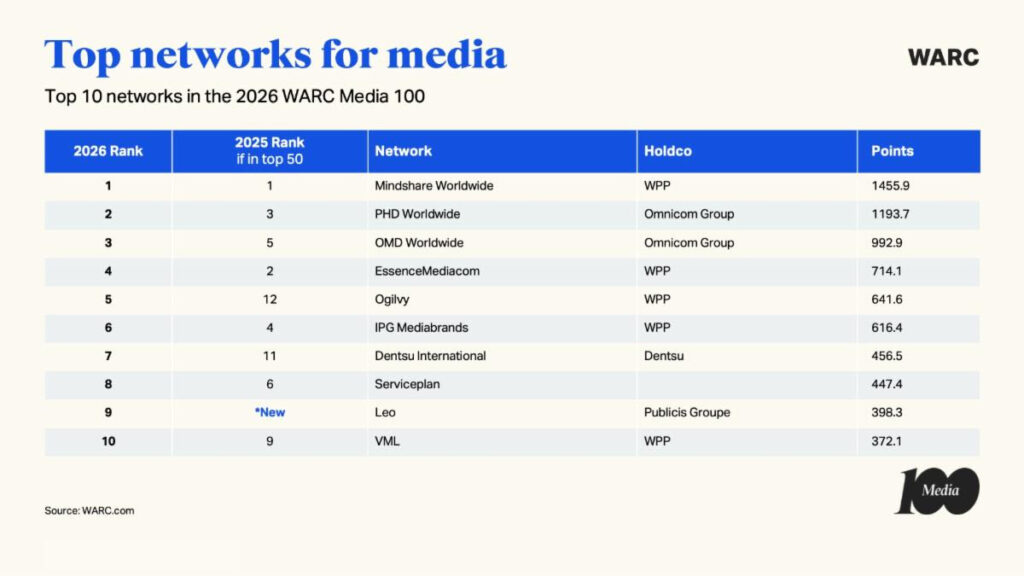Click the Dentsu International entry
The height and width of the screenshot is (576, 1024).
pos(428,355)
